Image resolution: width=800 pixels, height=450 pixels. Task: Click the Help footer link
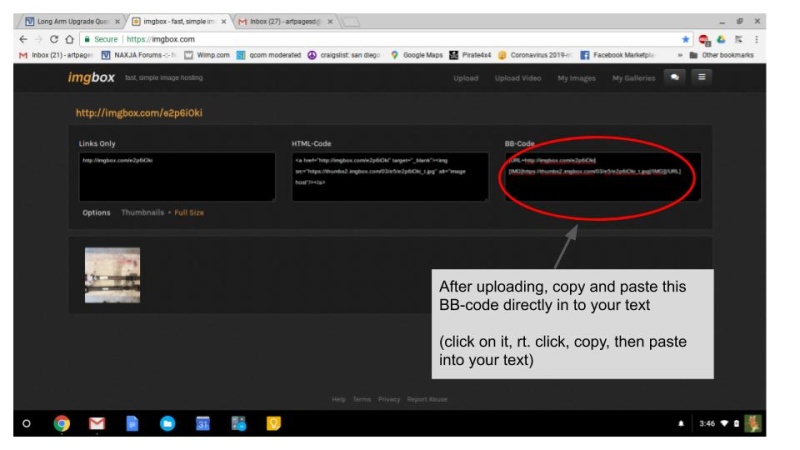[338, 399]
